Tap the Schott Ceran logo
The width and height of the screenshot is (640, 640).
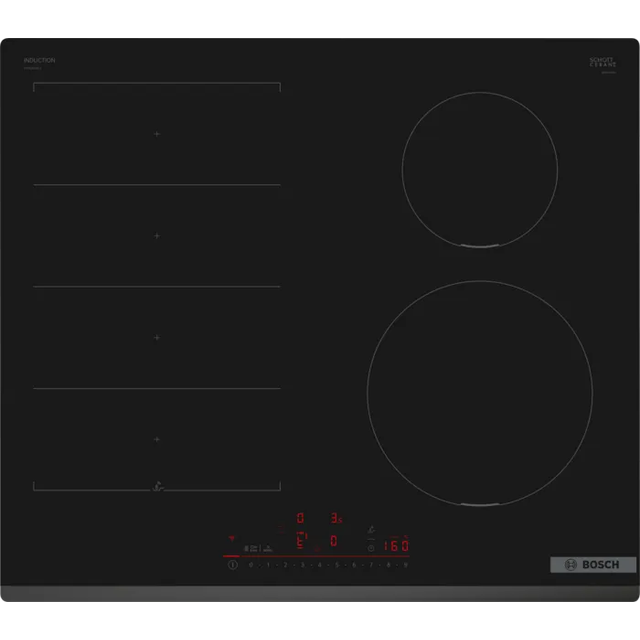click(602, 62)
